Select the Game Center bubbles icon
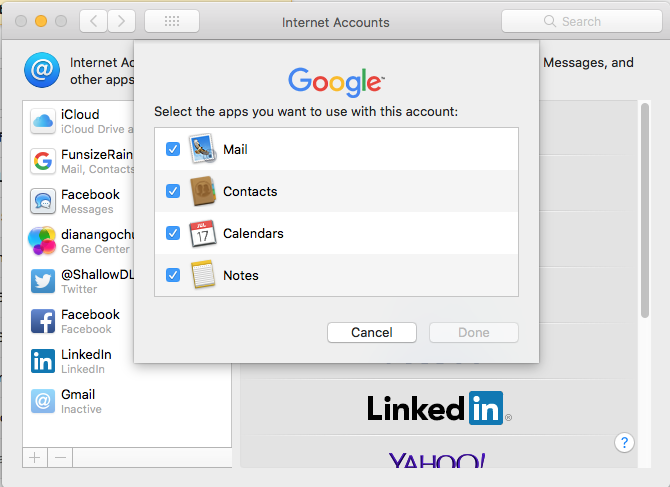The image size is (670, 487). click(42, 241)
